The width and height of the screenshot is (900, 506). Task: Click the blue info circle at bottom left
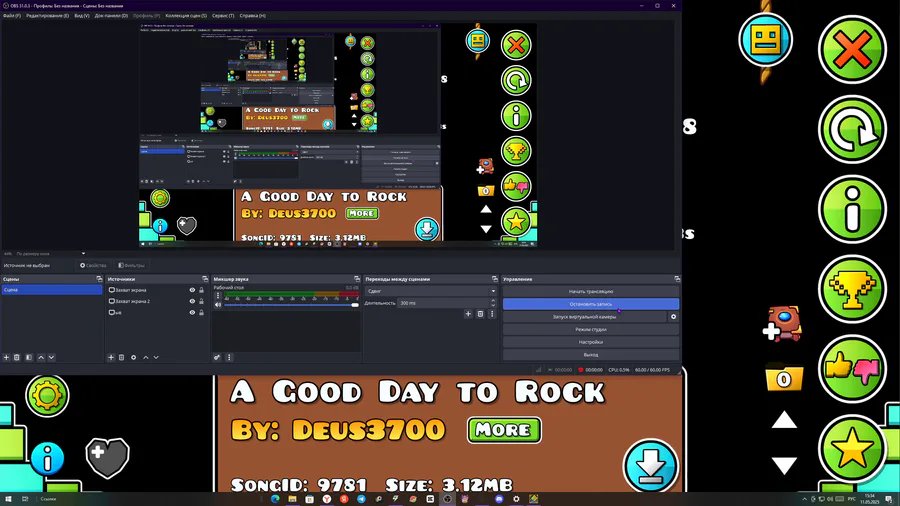(47, 458)
